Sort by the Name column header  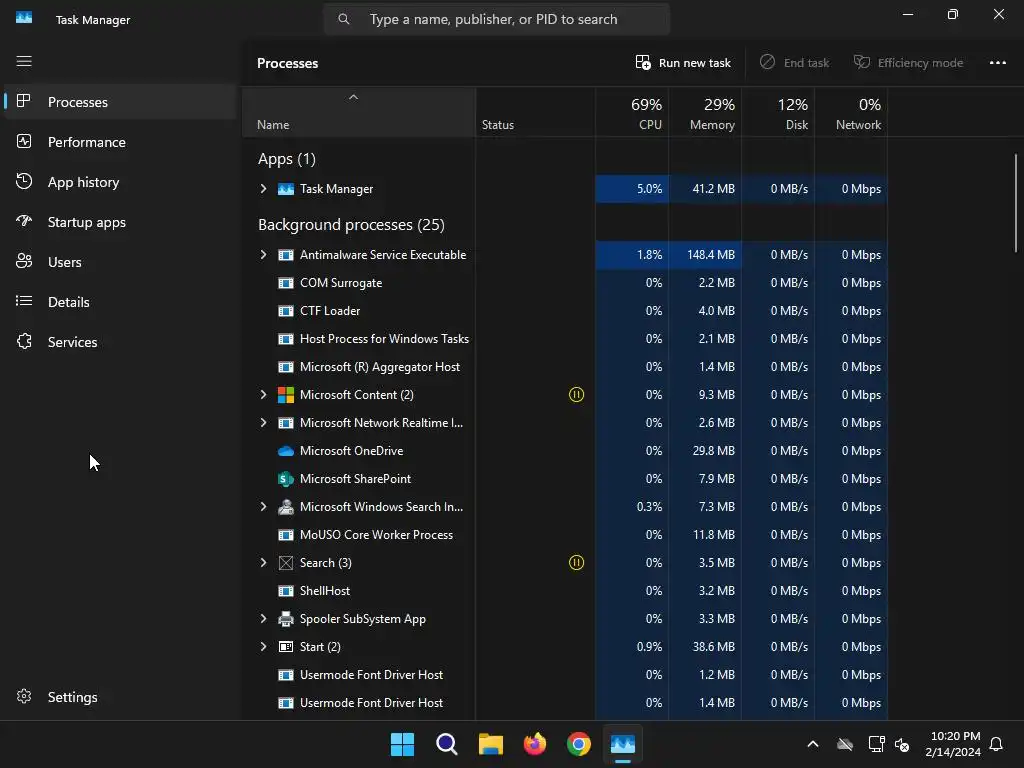point(359,112)
